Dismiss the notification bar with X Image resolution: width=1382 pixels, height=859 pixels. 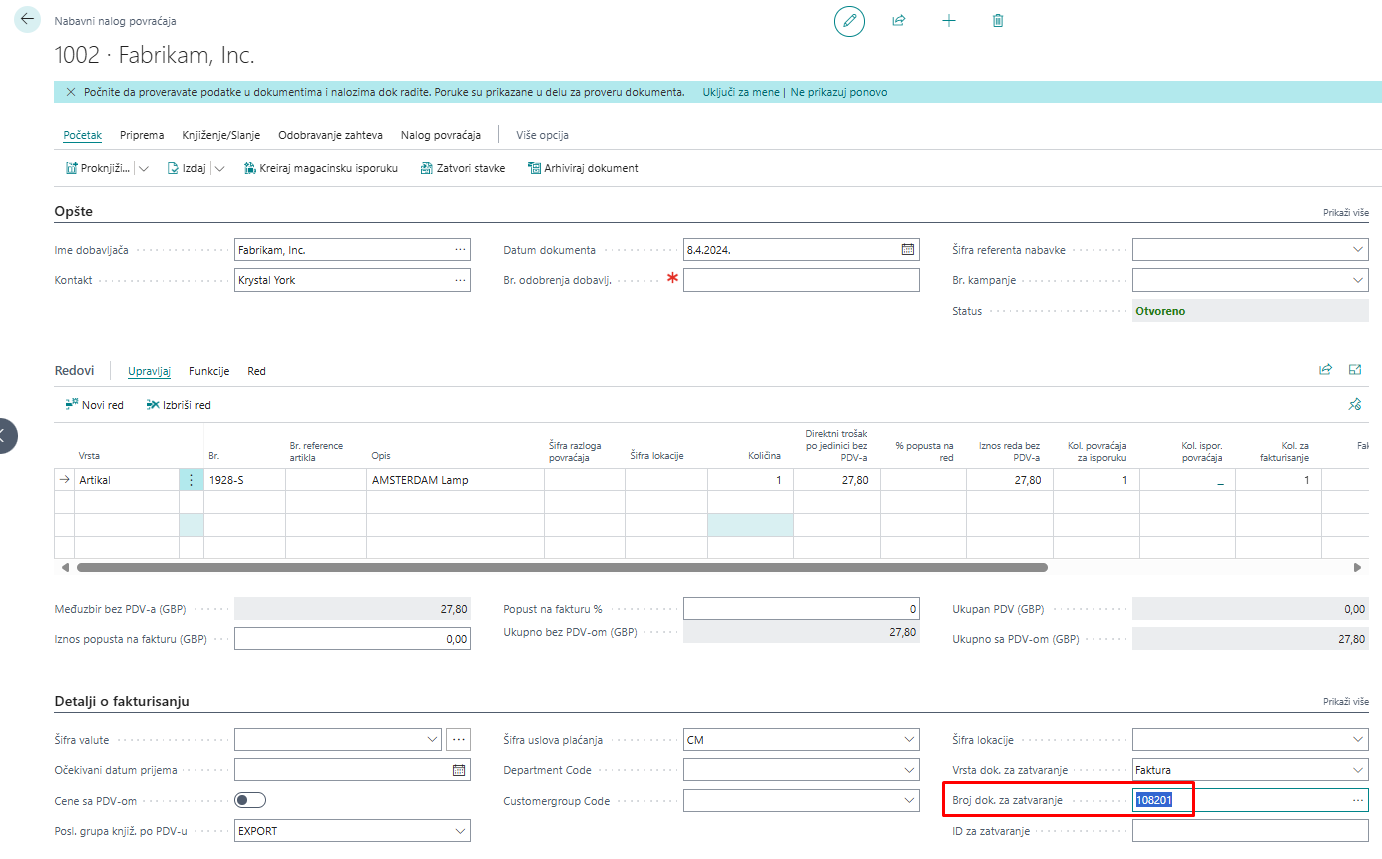pos(70,92)
